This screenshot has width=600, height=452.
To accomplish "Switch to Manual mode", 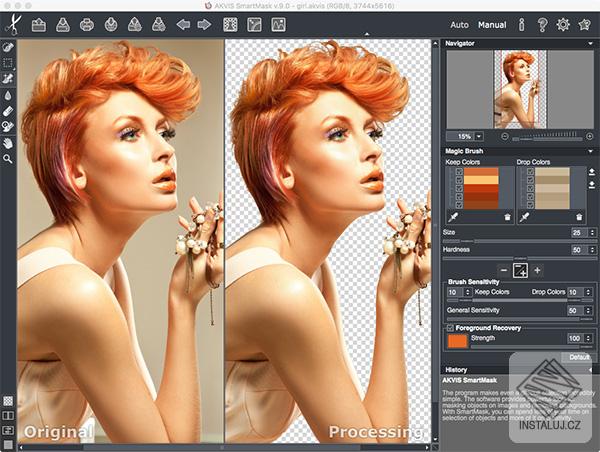I will coord(492,25).
